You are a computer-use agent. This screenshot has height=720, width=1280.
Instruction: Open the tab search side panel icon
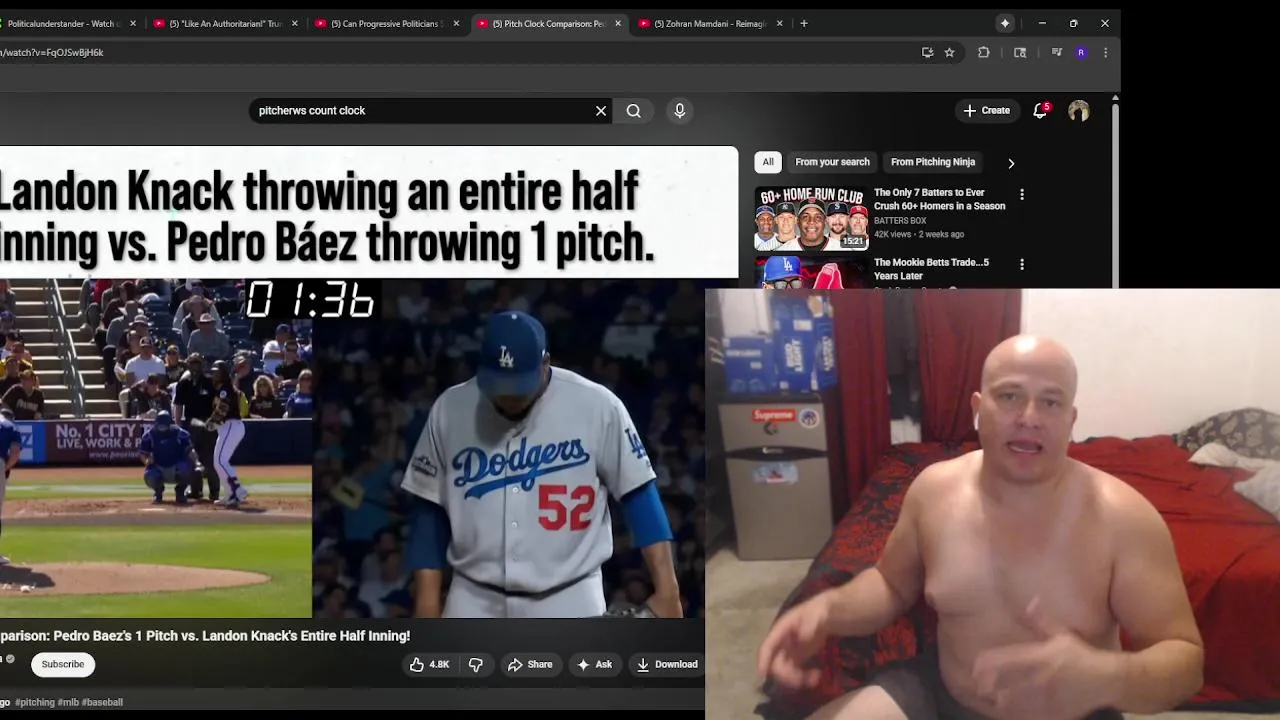[x=1020, y=52]
